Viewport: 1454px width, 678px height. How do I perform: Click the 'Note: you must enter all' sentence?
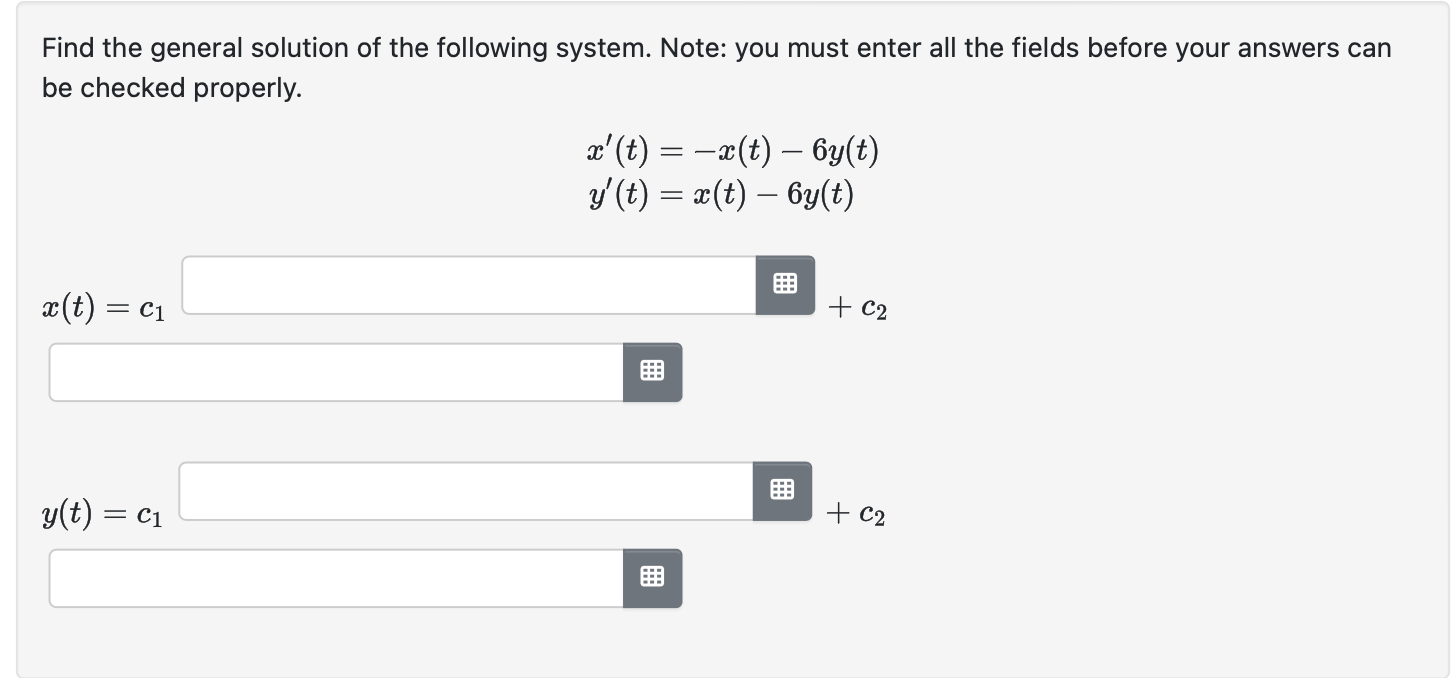(808, 48)
